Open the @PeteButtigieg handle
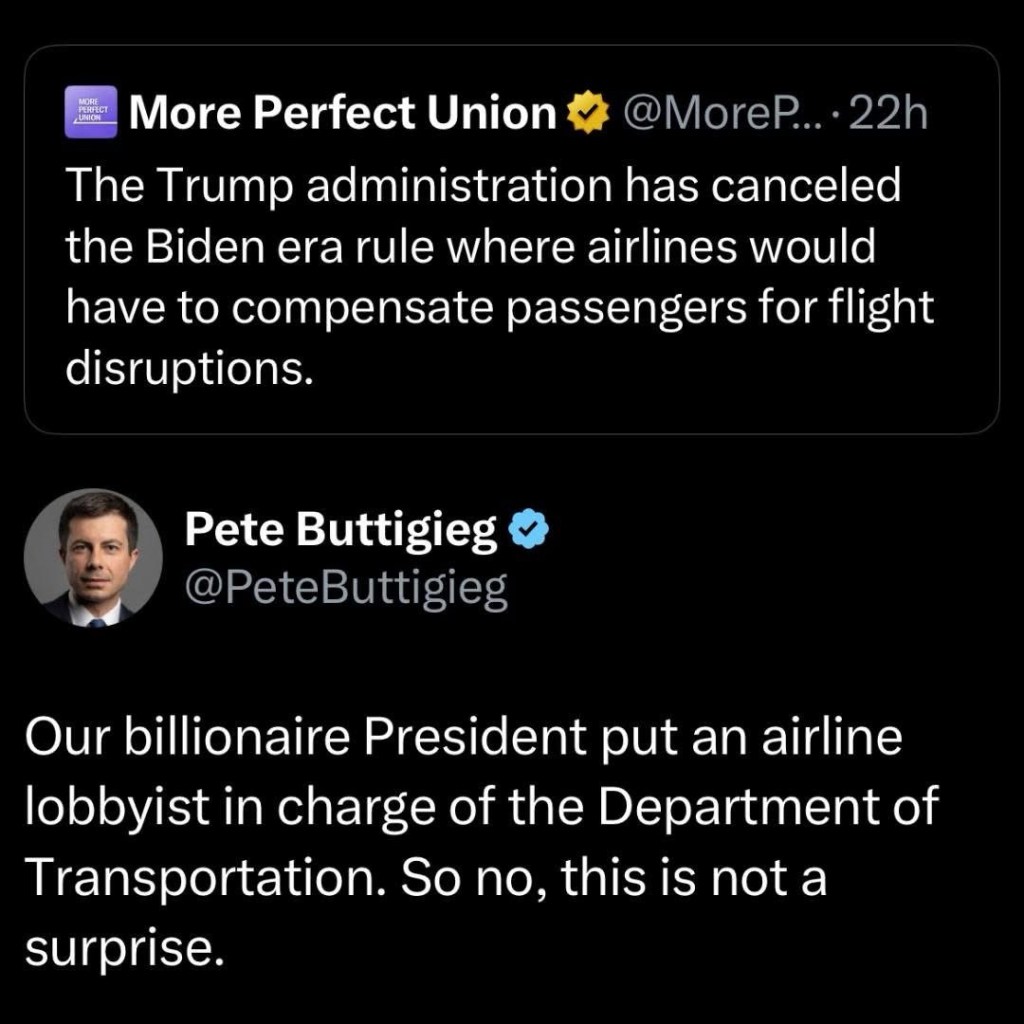 click(x=346, y=590)
